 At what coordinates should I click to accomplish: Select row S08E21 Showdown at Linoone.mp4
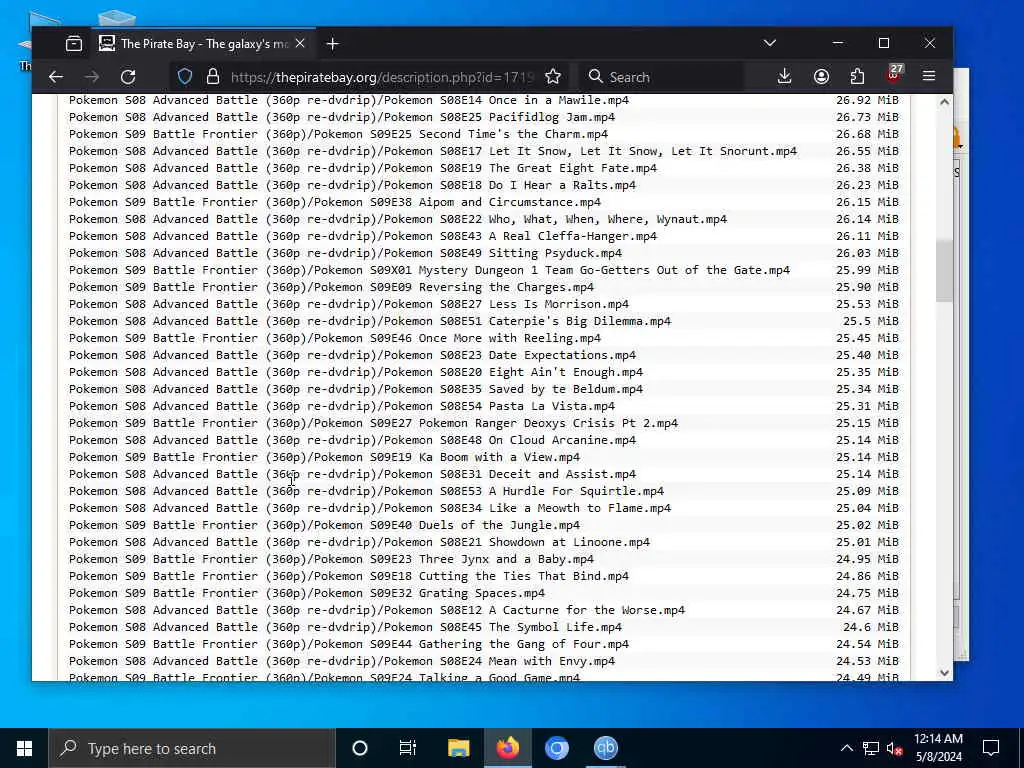483,541
